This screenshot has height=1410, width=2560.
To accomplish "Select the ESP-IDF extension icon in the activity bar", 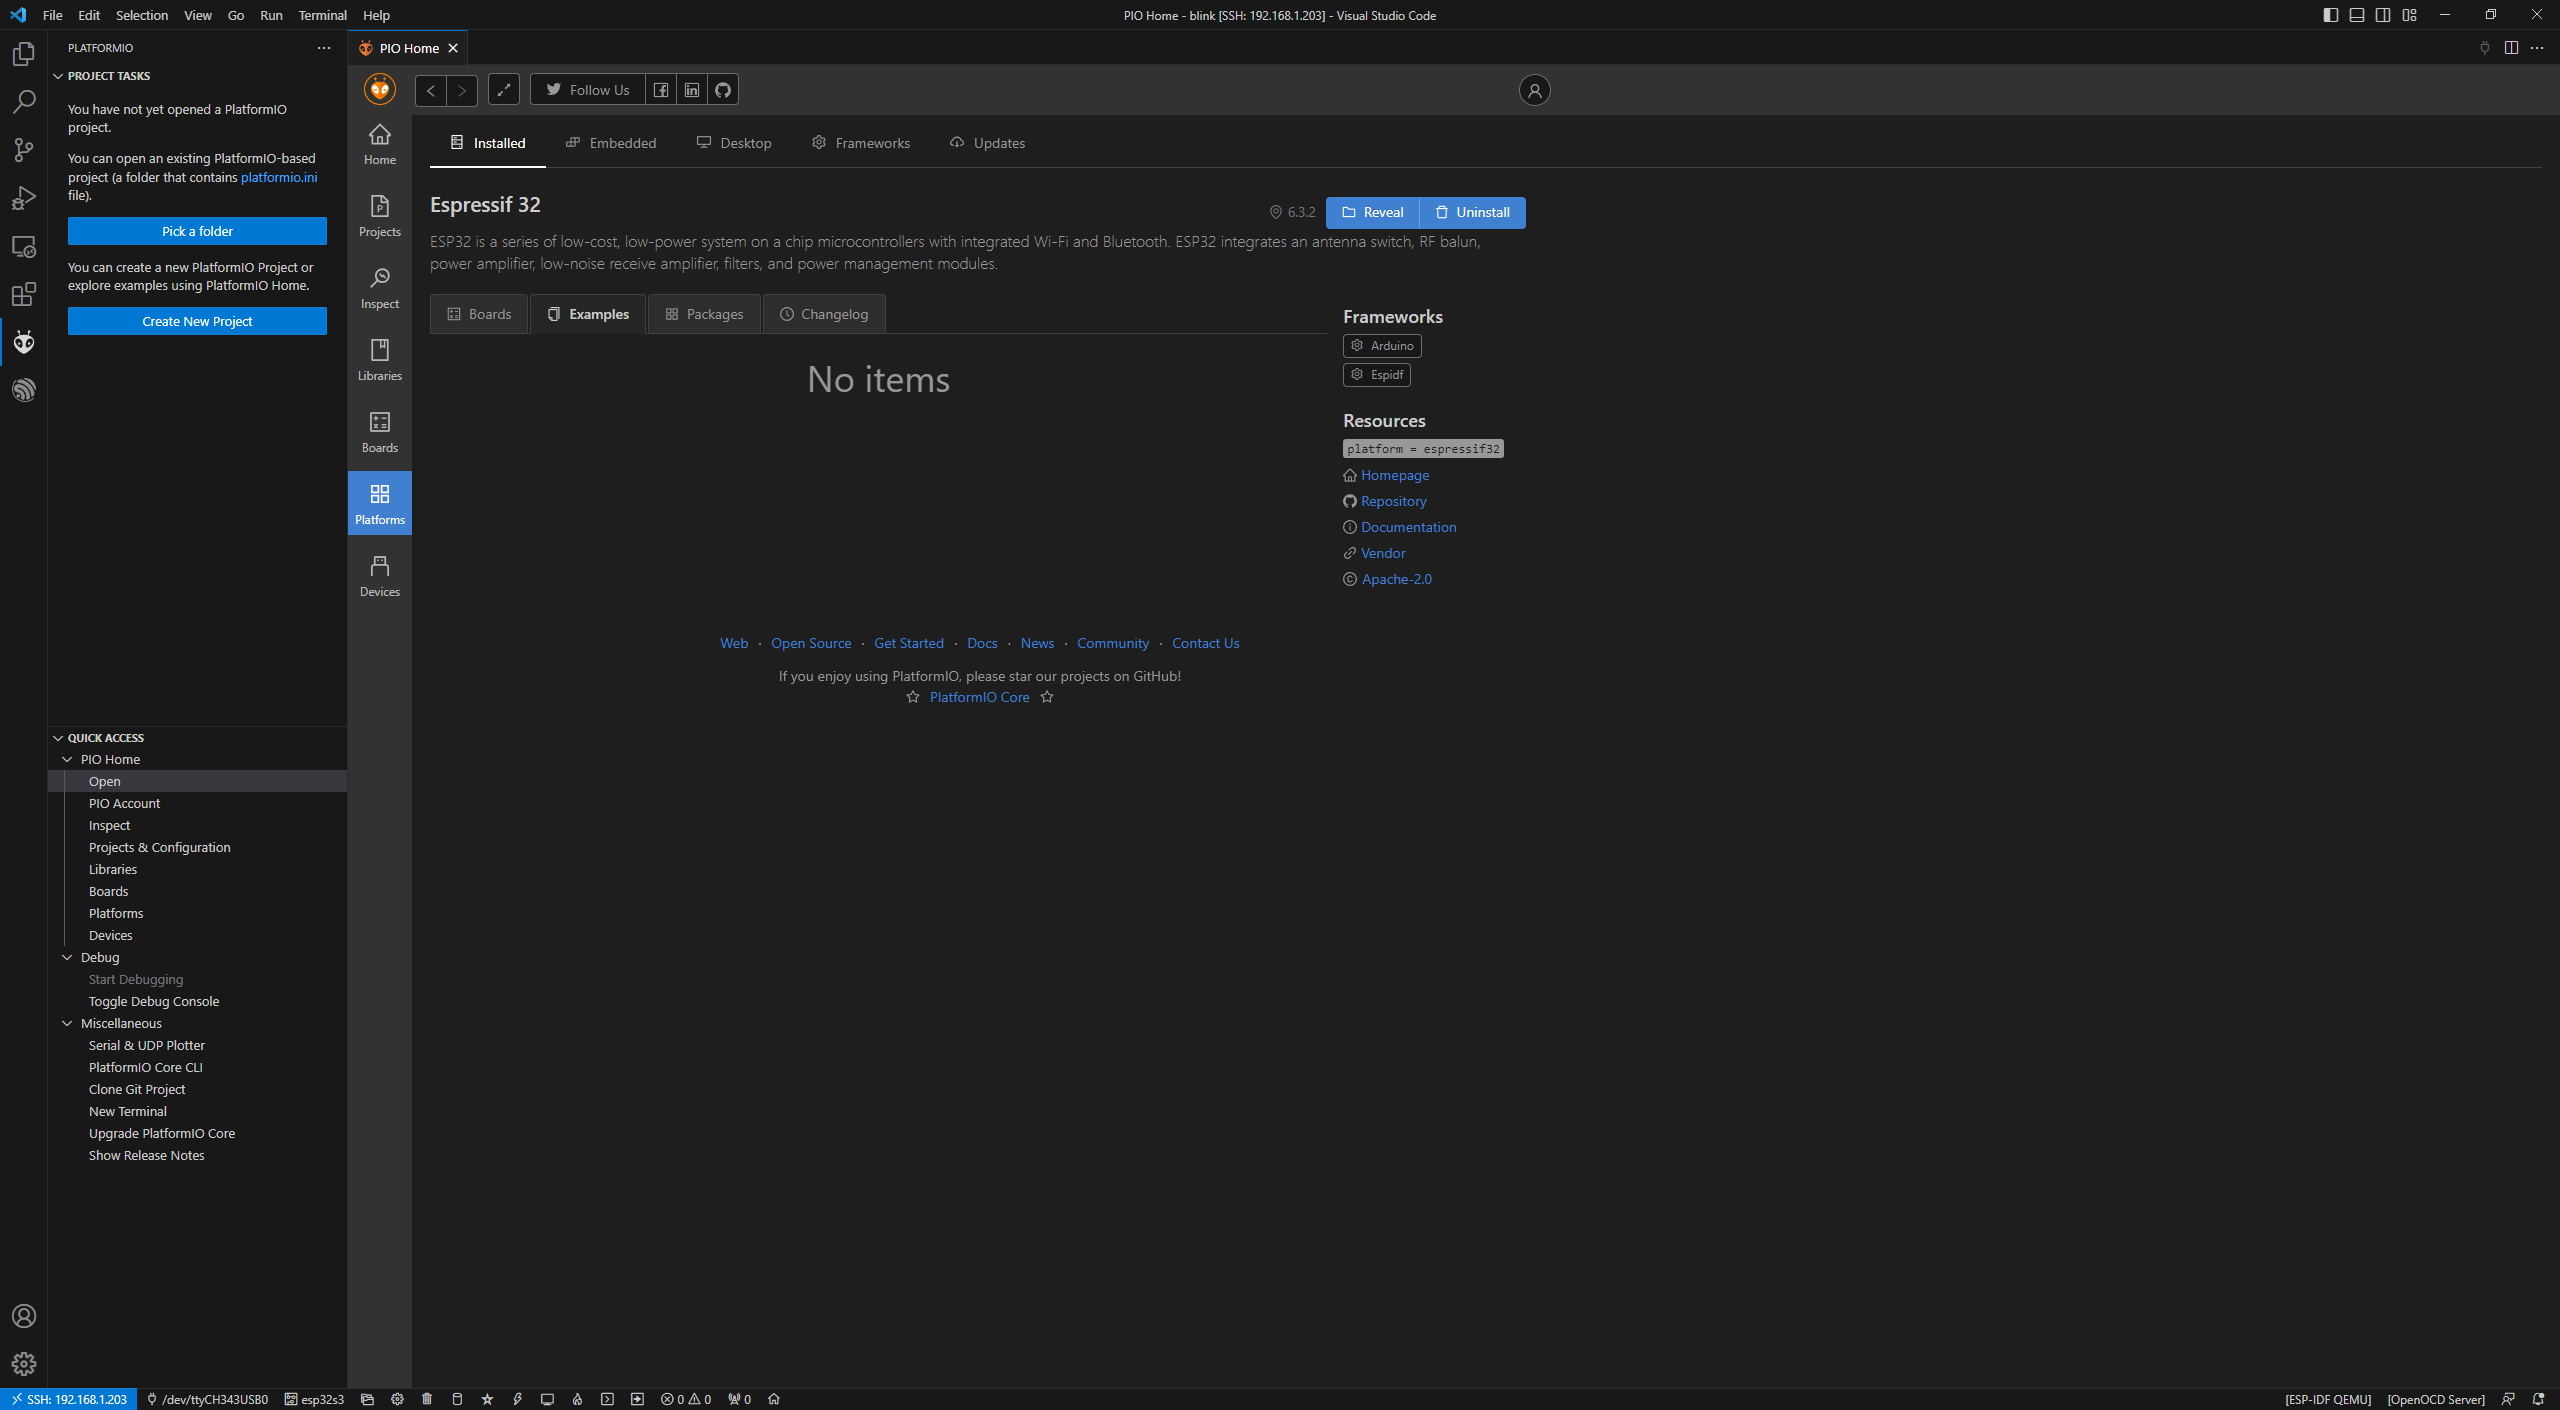I will (24, 390).
